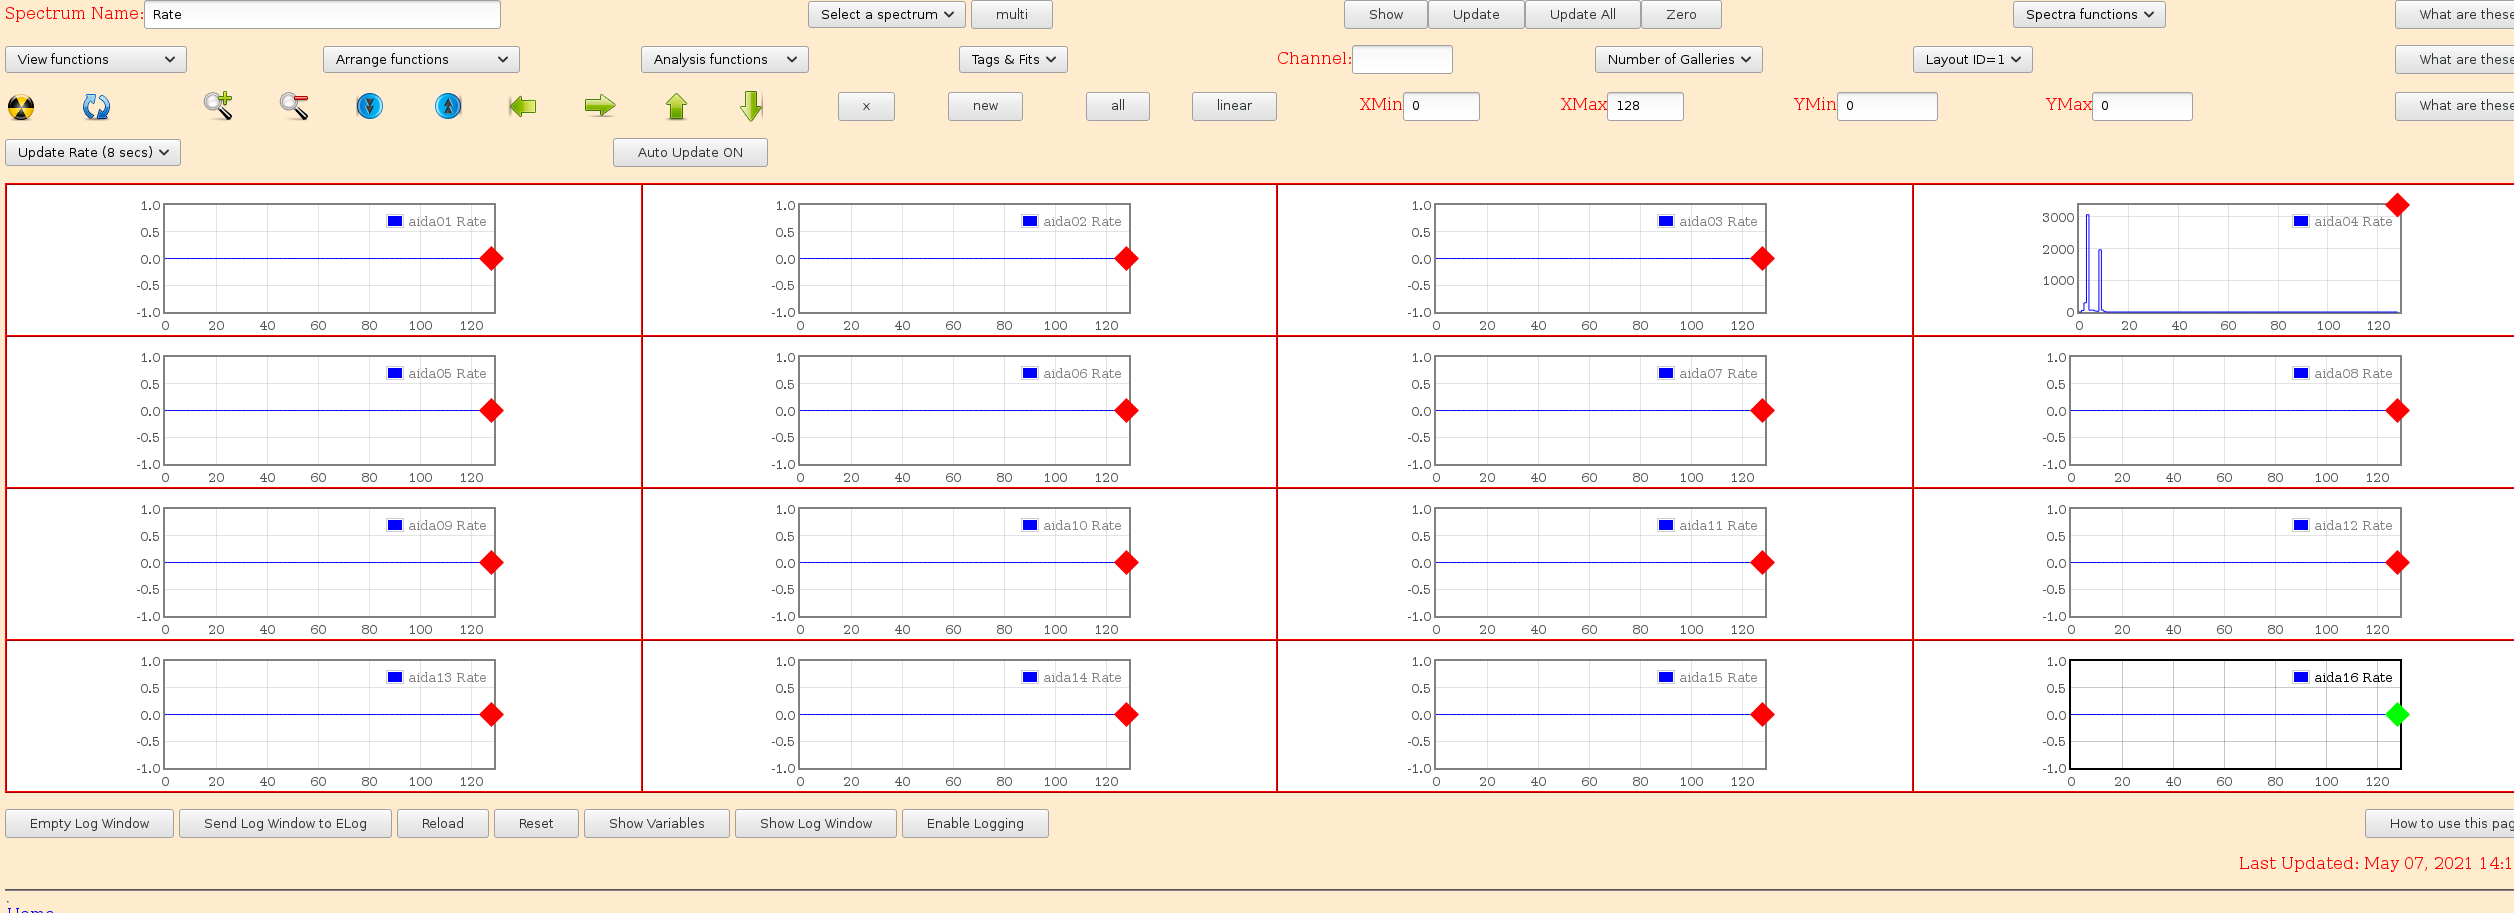Click the blue circular refresh arrows icon
The width and height of the screenshot is (2514, 913).
(x=96, y=107)
